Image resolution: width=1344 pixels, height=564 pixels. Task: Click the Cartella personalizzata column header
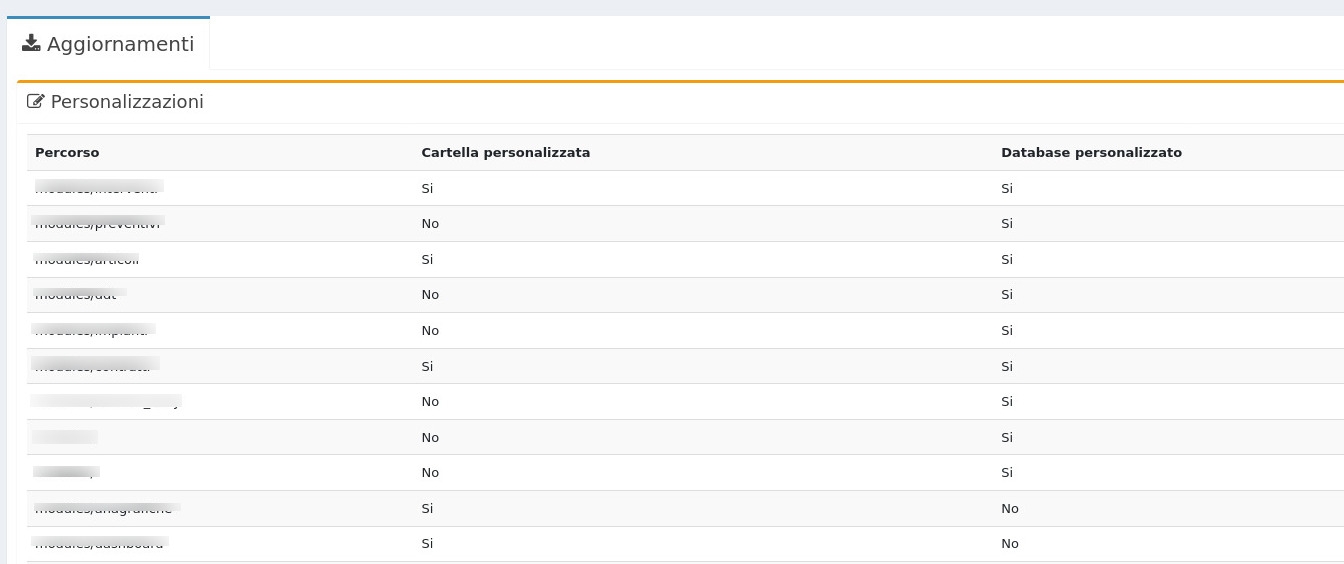coord(505,153)
